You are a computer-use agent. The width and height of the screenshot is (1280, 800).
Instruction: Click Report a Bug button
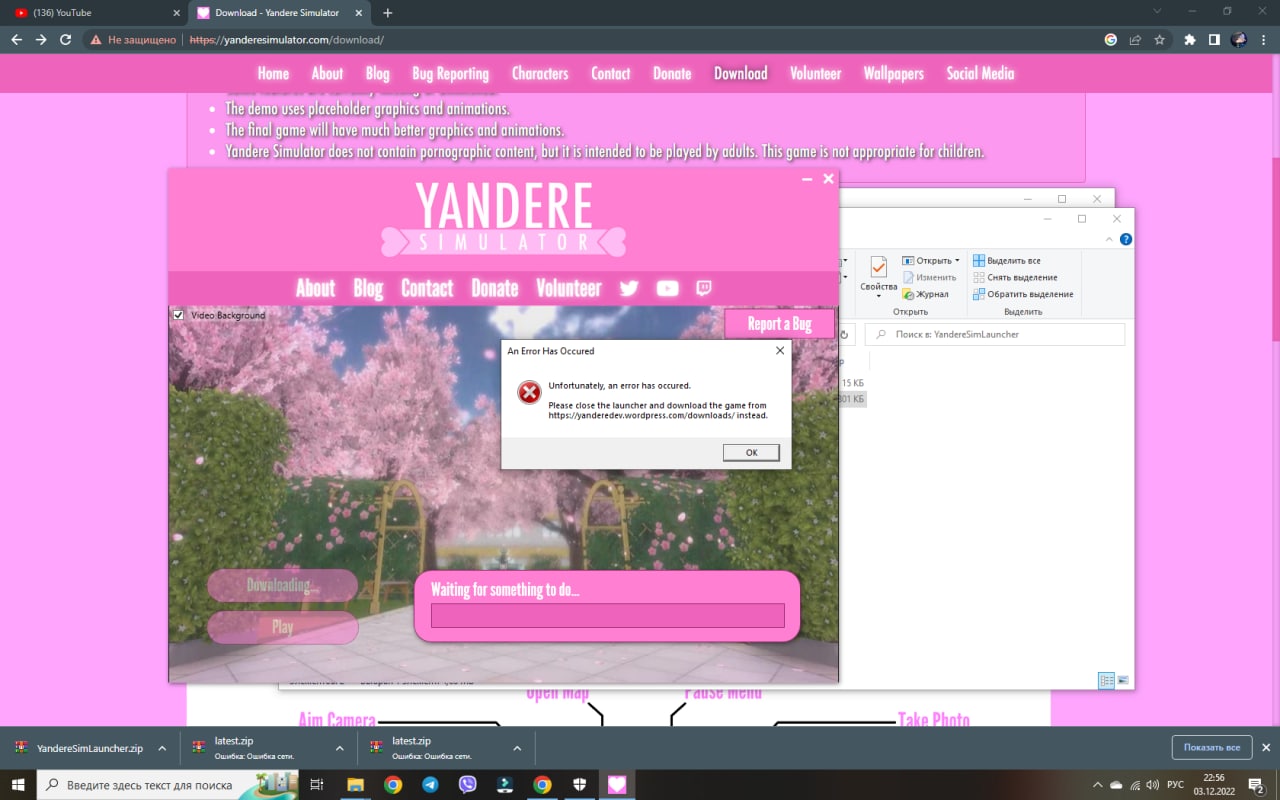coord(780,324)
